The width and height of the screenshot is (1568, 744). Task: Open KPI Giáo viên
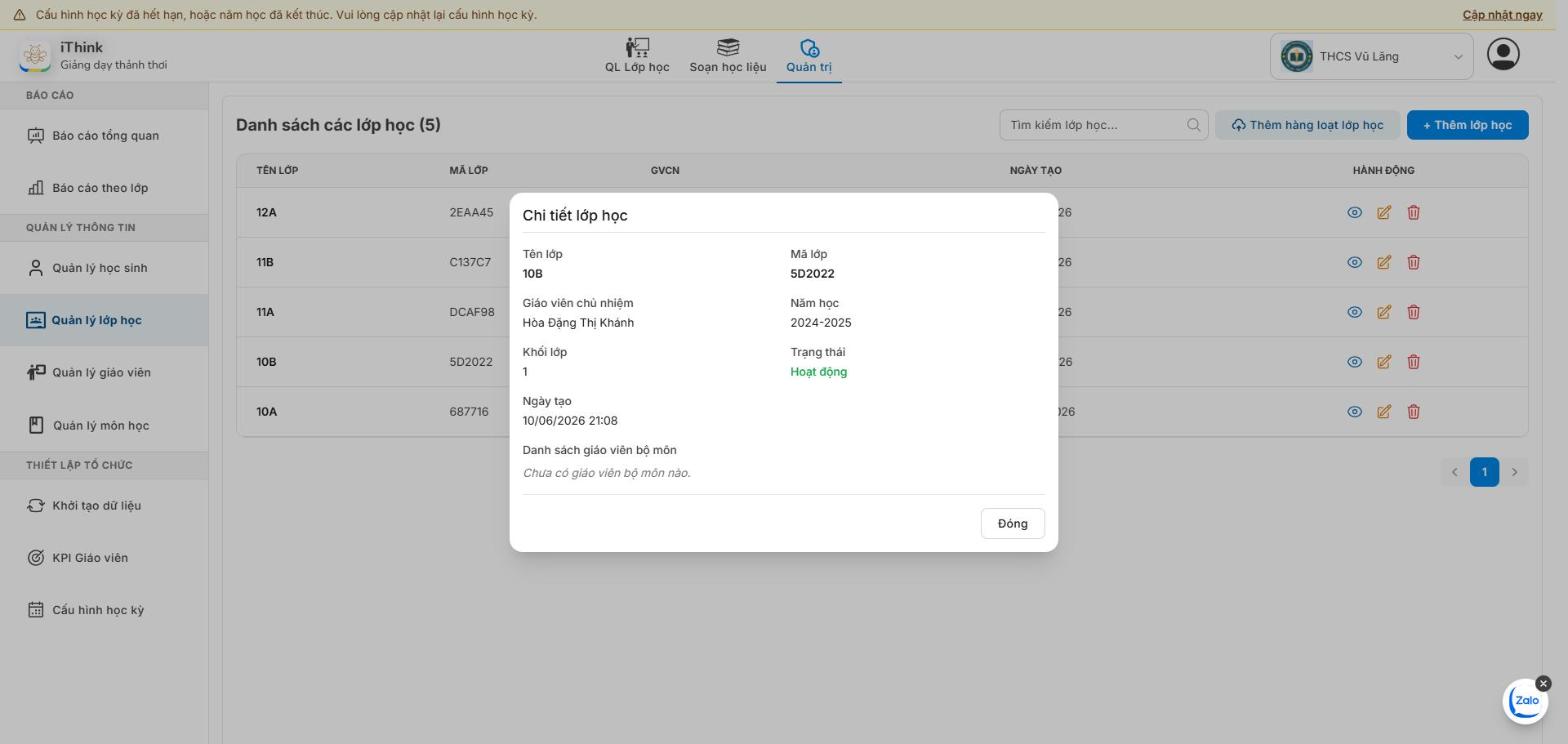(104, 558)
